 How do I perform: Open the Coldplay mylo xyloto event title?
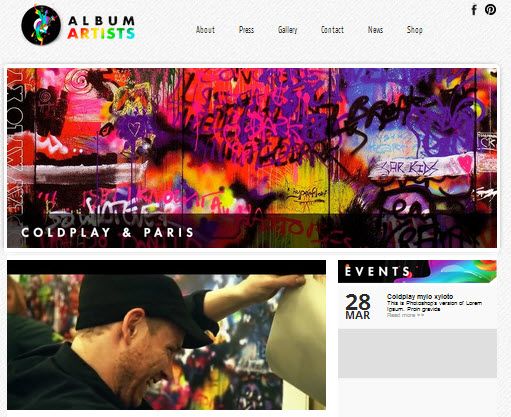(x=420, y=296)
